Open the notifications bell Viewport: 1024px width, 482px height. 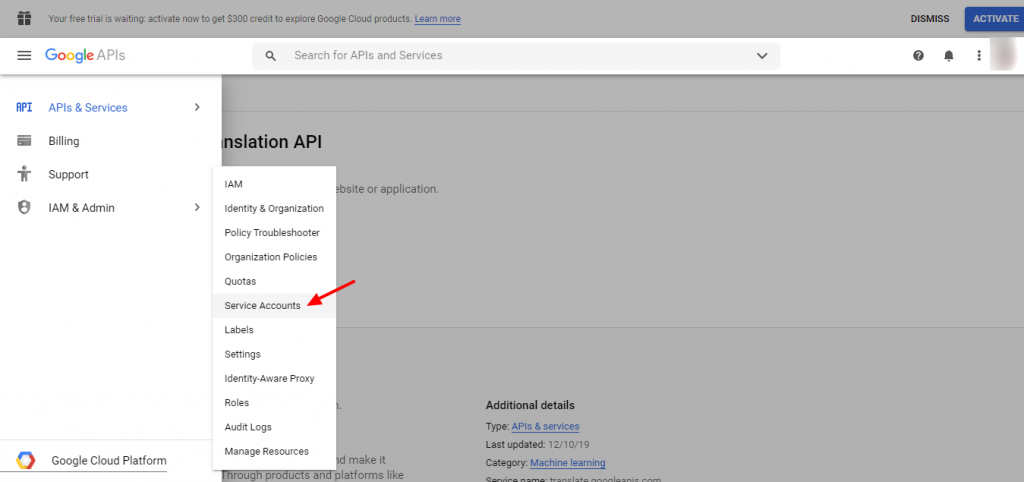click(949, 56)
